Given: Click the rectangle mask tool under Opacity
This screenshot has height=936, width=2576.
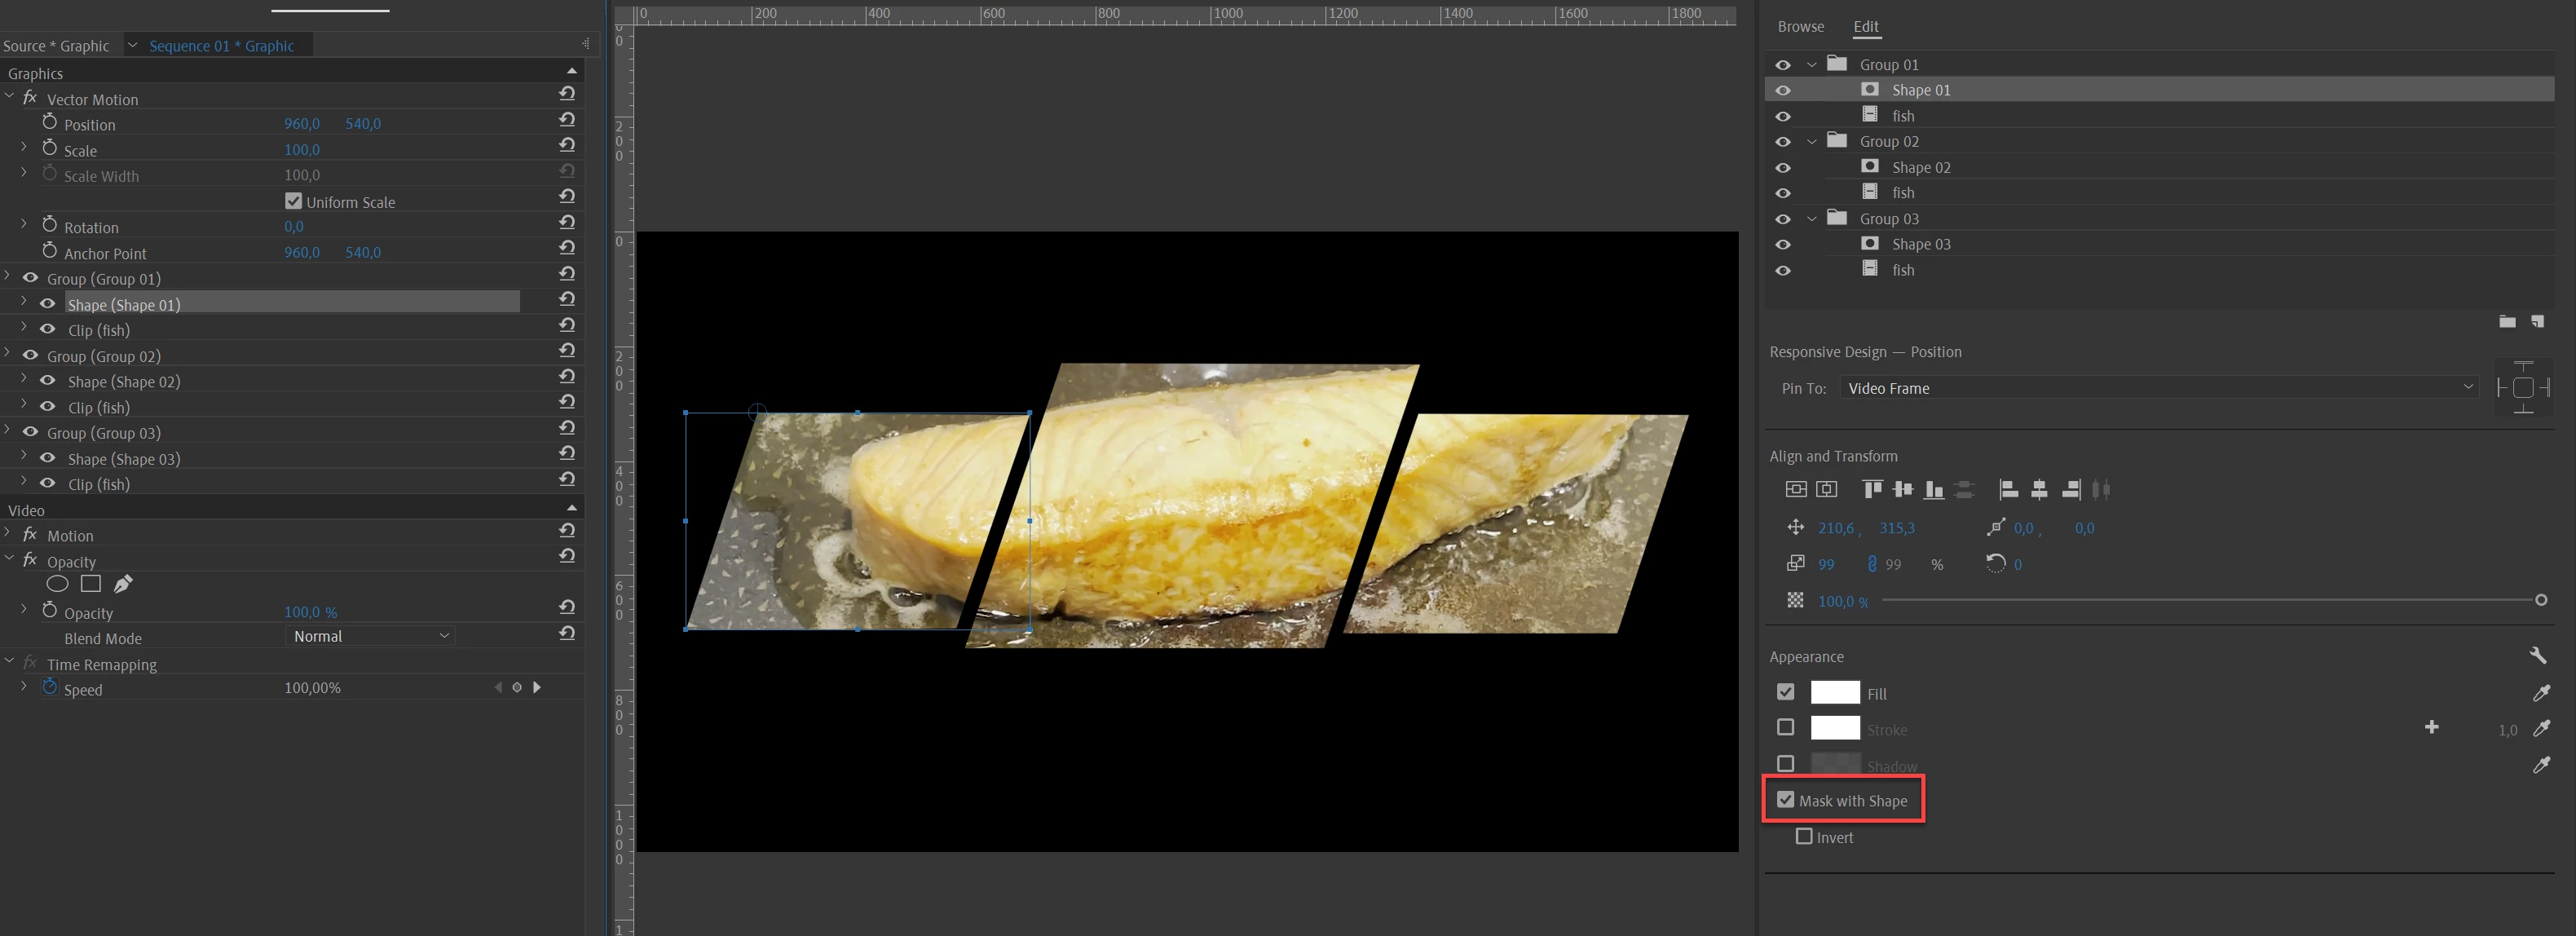Looking at the screenshot, I should 91,584.
